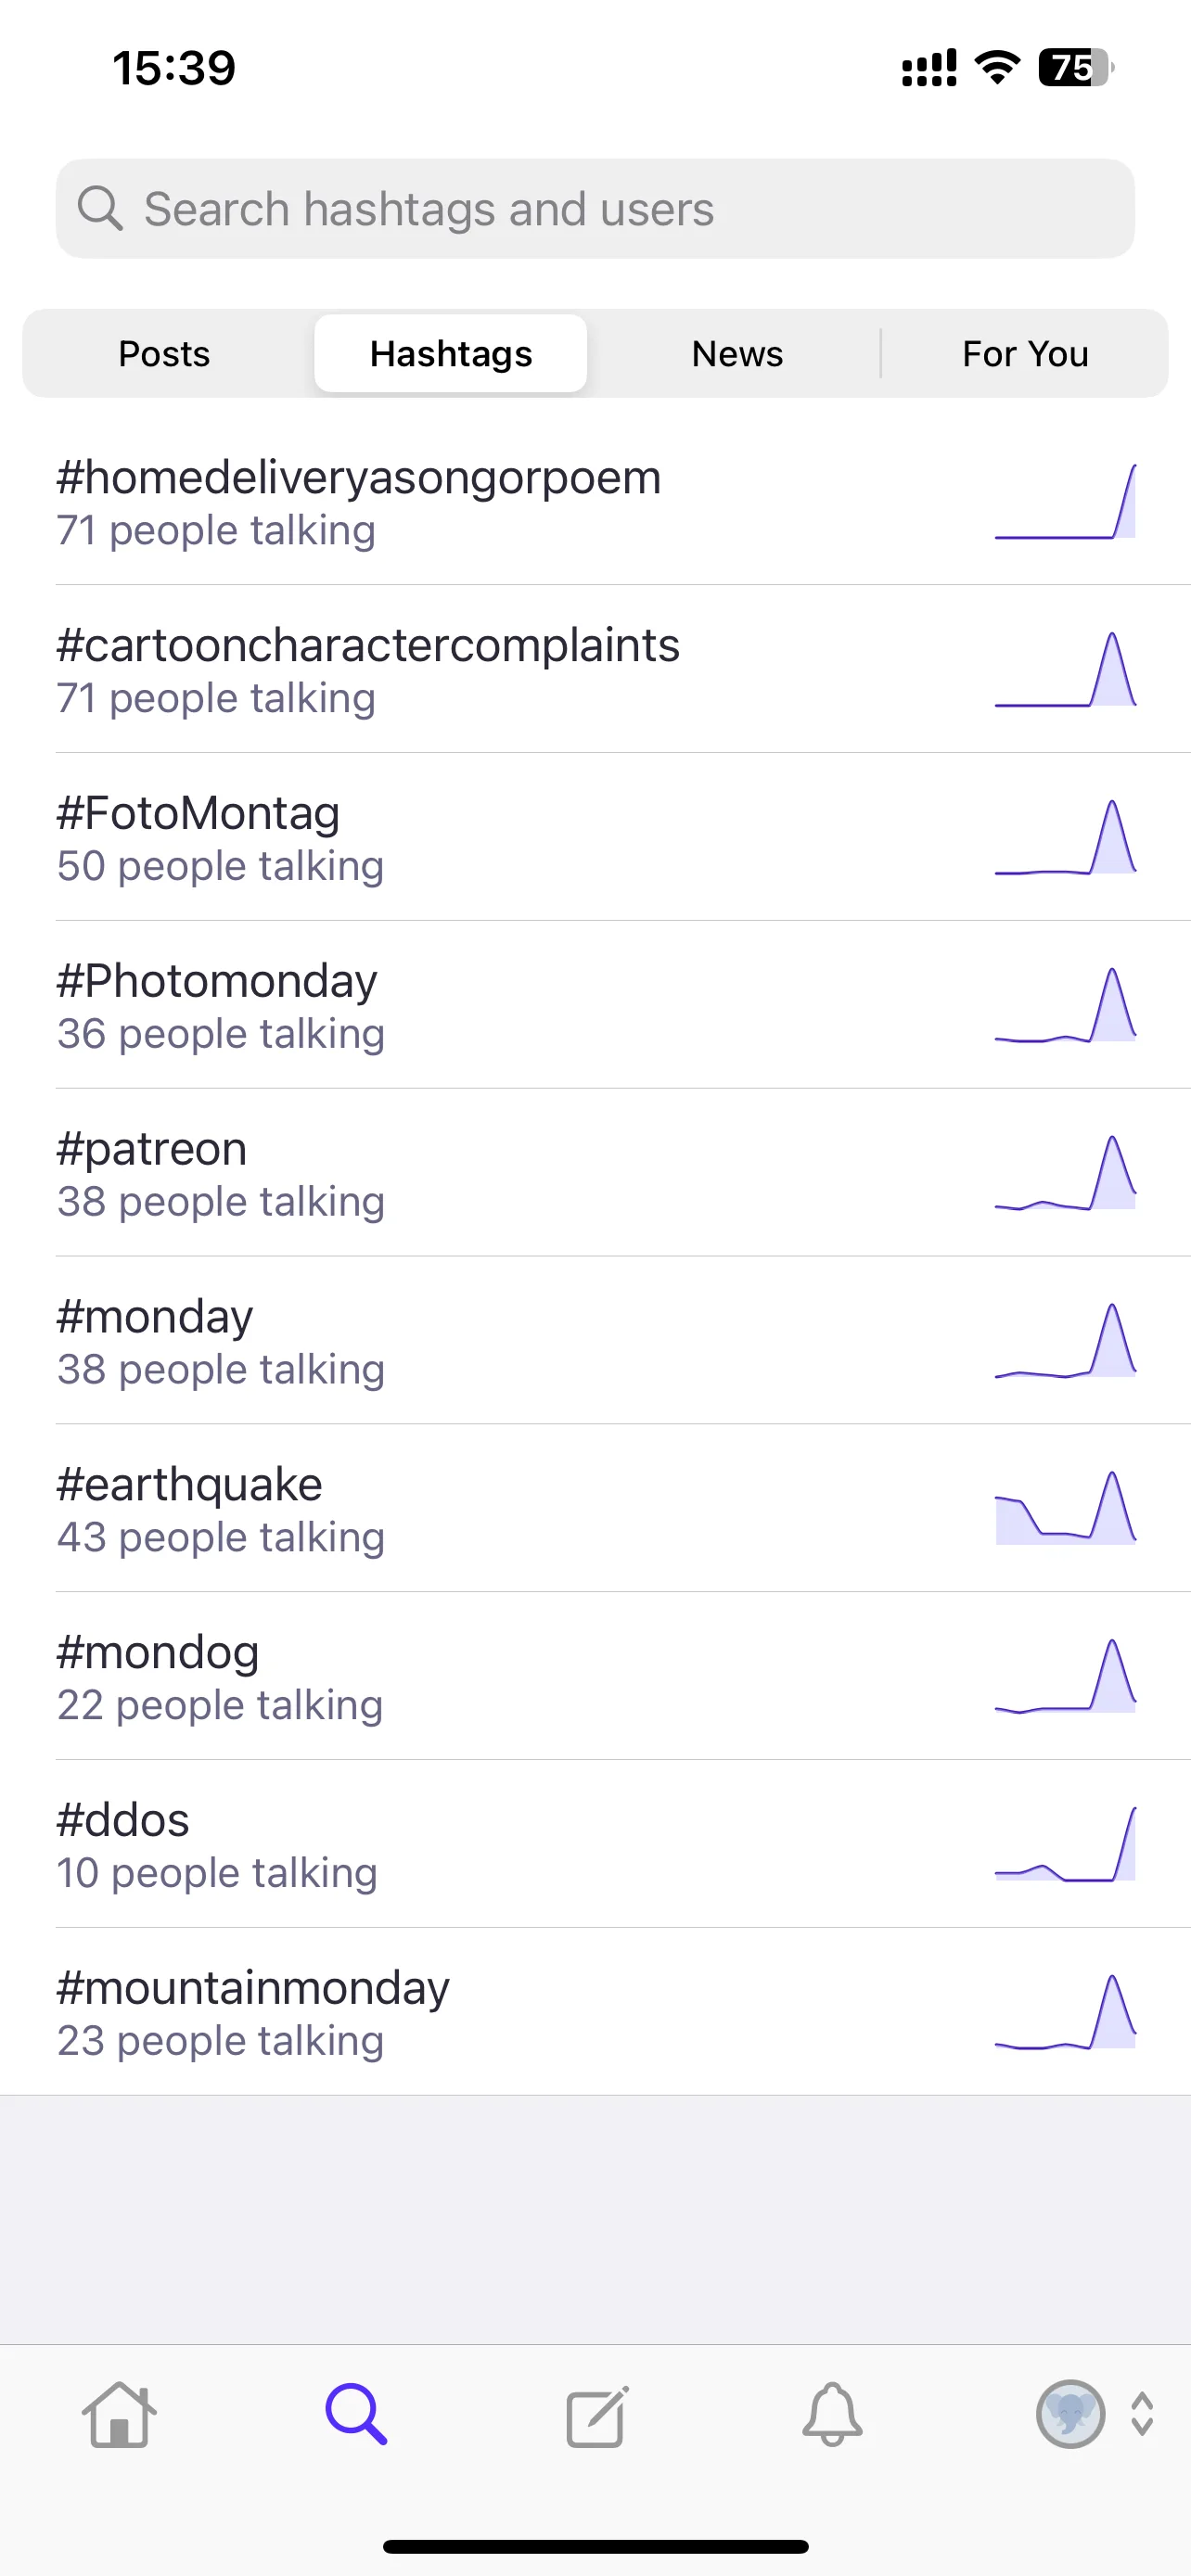This screenshot has width=1191, height=2576.
Task: Tap the magnifier icon in search field
Action: tap(100, 208)
